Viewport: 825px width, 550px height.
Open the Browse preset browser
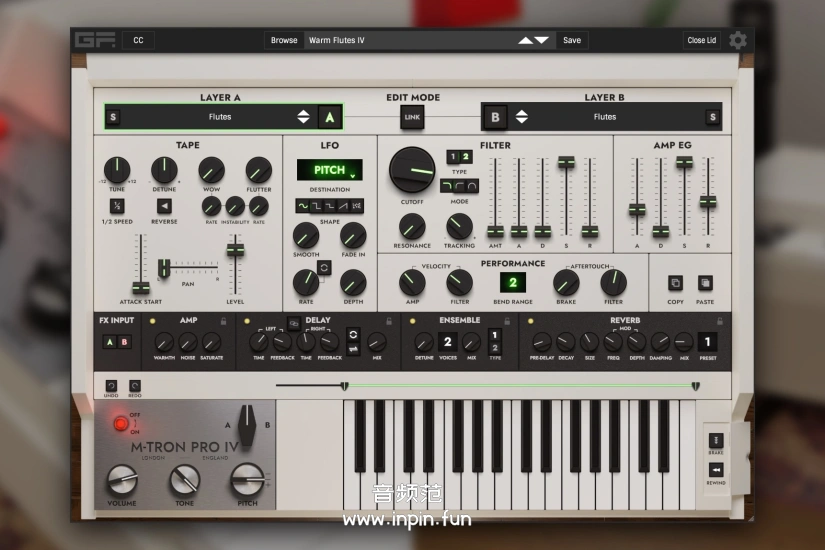pos(284,40)
